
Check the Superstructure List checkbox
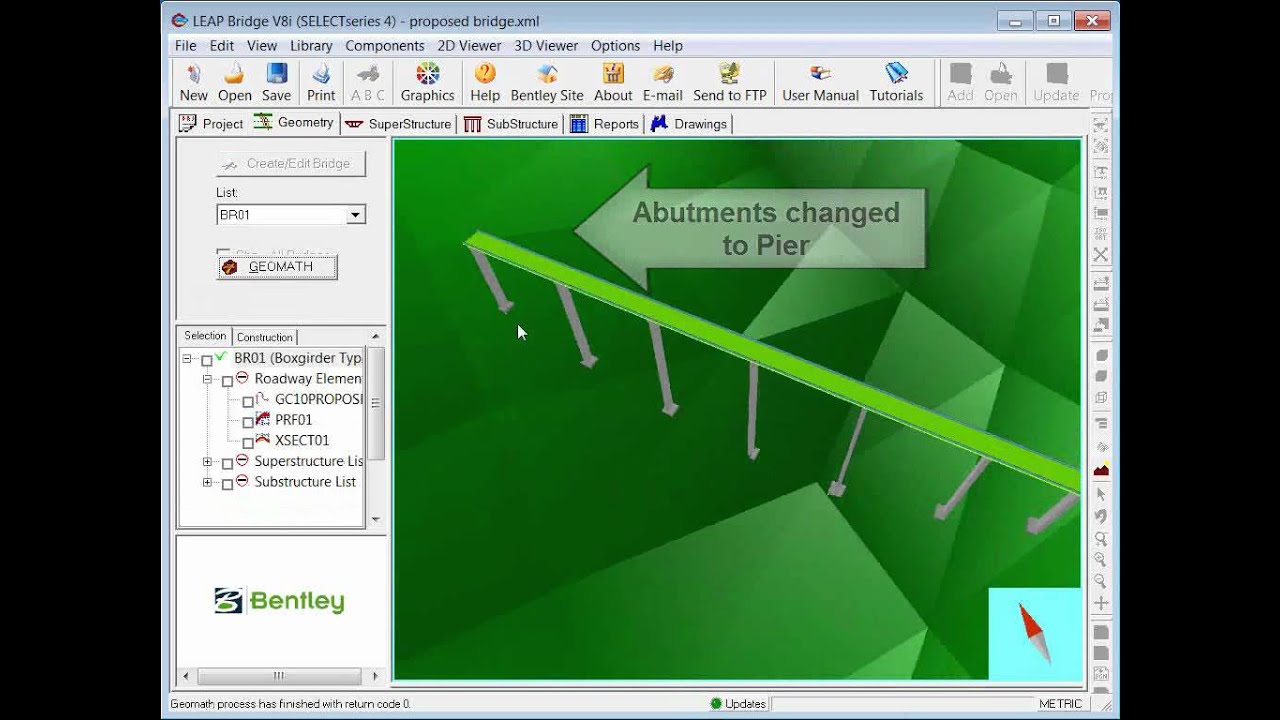[227, 463]
